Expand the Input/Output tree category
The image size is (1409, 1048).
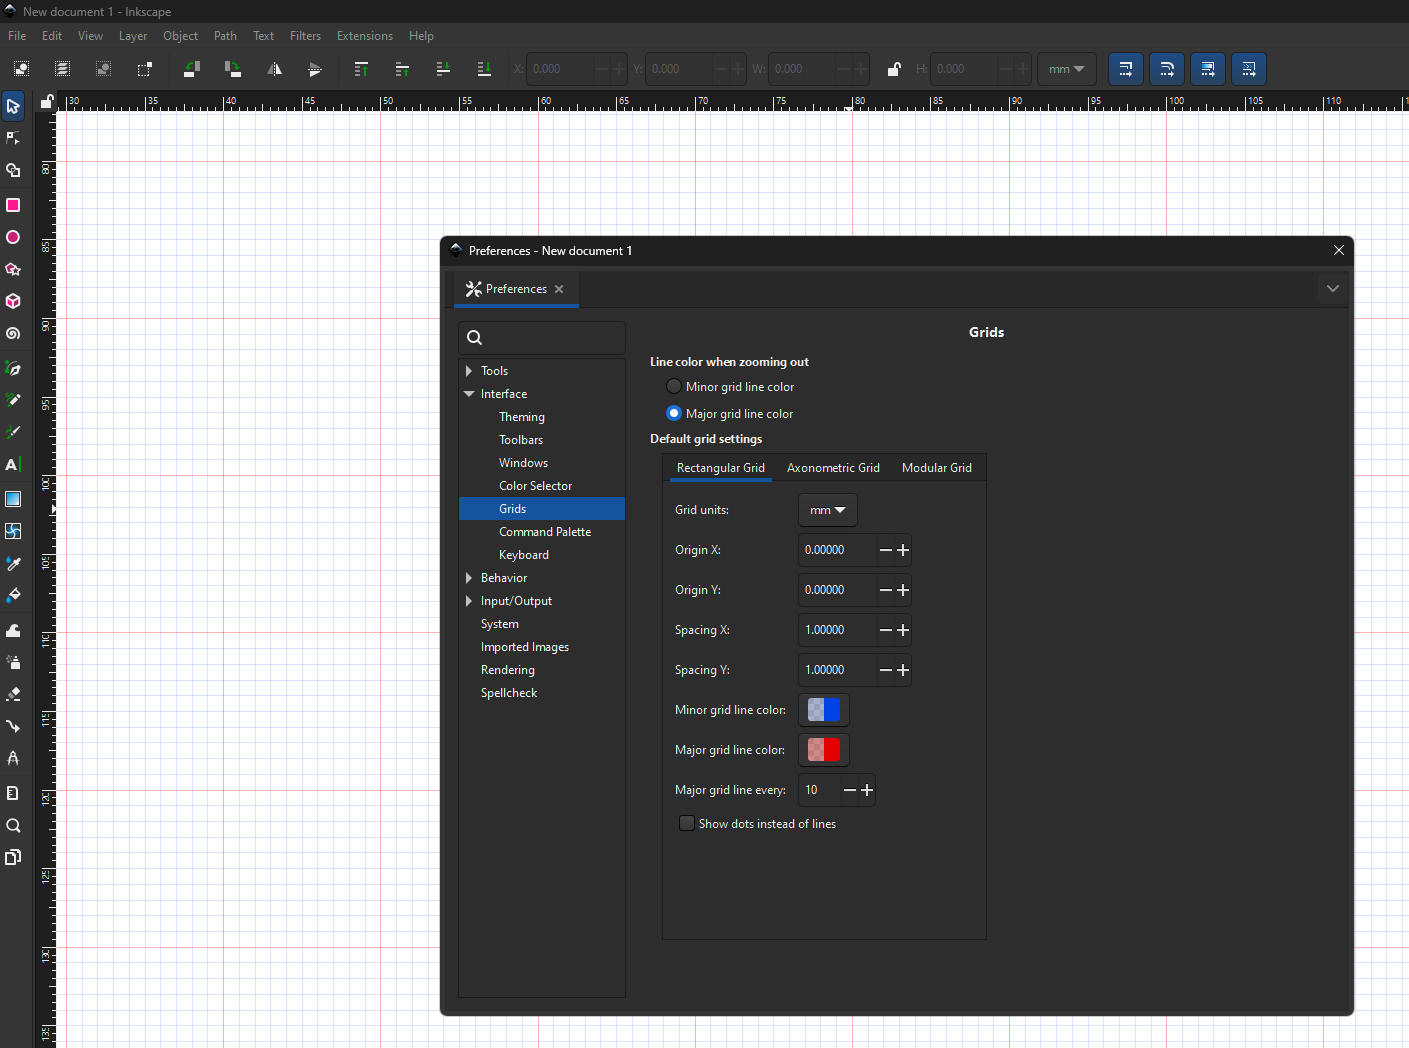pos(469,601)
